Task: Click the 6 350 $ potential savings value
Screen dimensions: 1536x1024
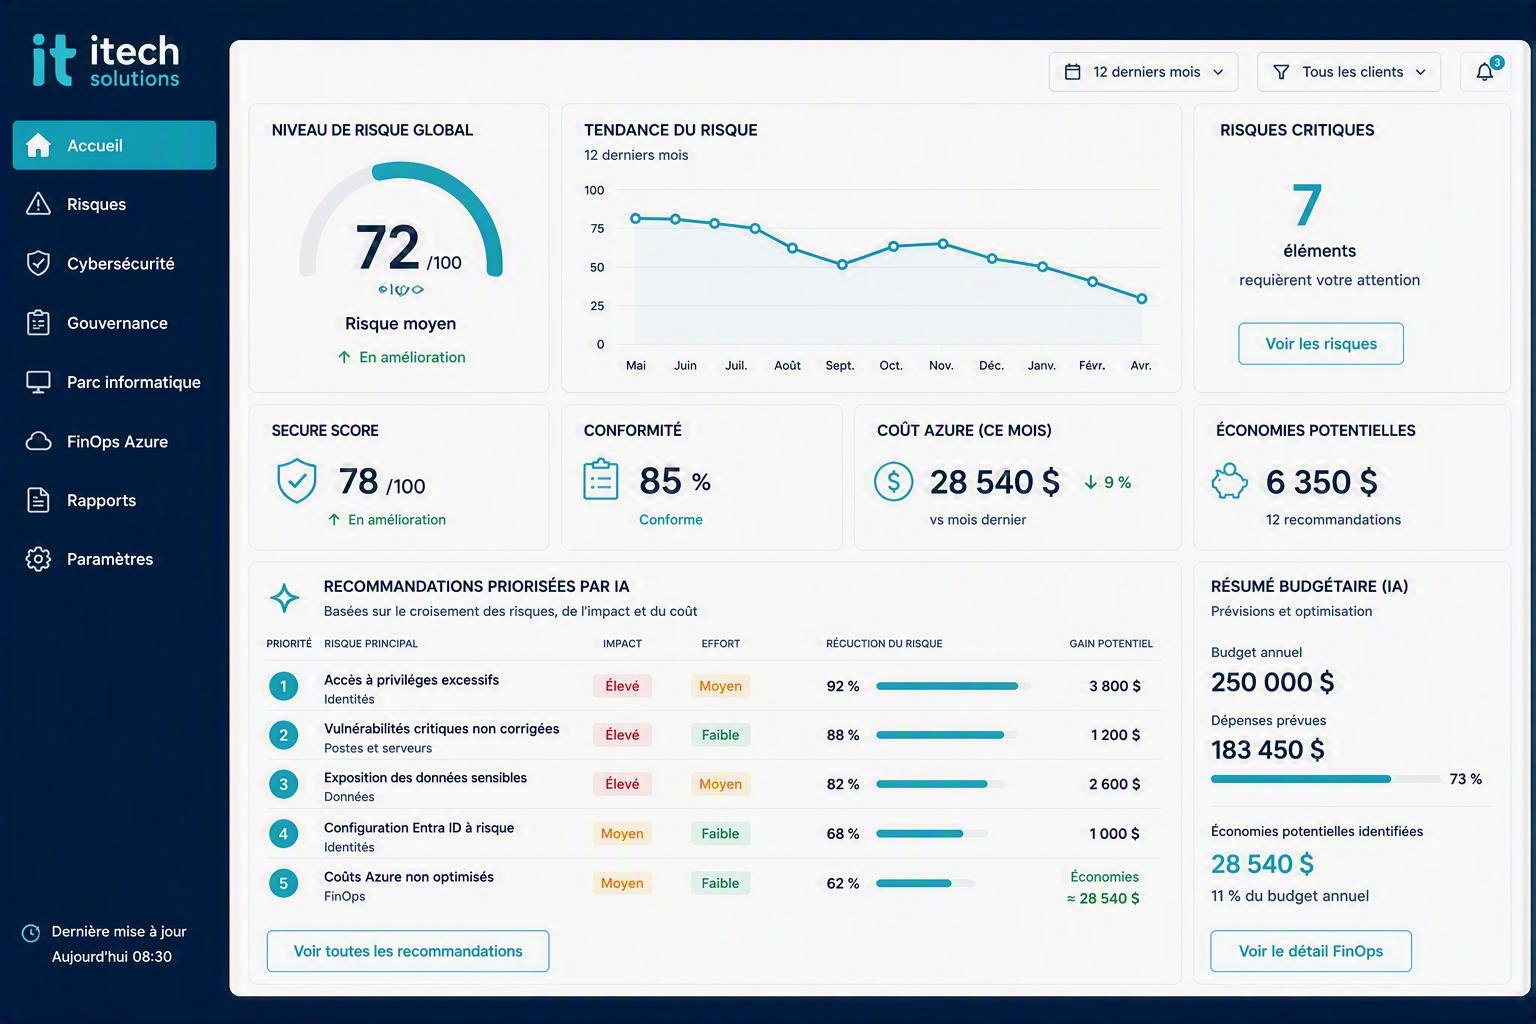Action: (1322, 482)
